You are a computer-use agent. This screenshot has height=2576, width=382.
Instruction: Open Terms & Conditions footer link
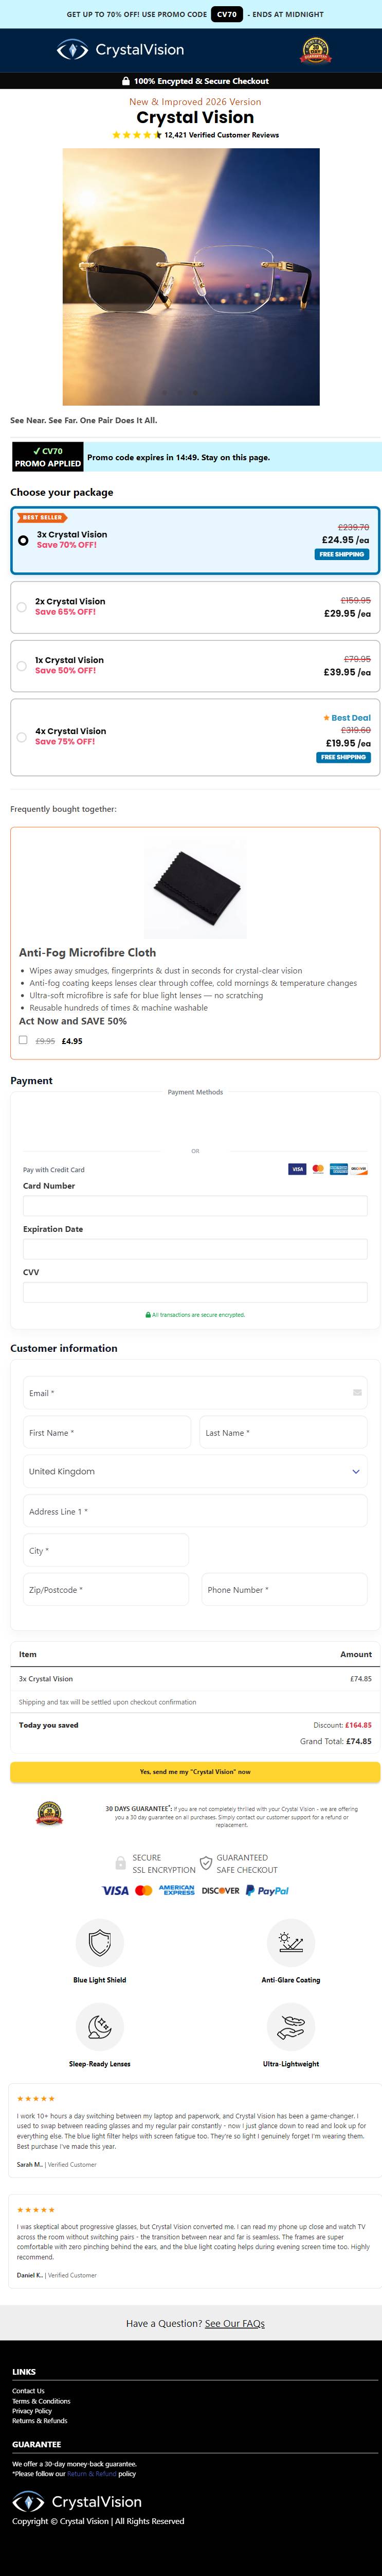[41, 2401]
